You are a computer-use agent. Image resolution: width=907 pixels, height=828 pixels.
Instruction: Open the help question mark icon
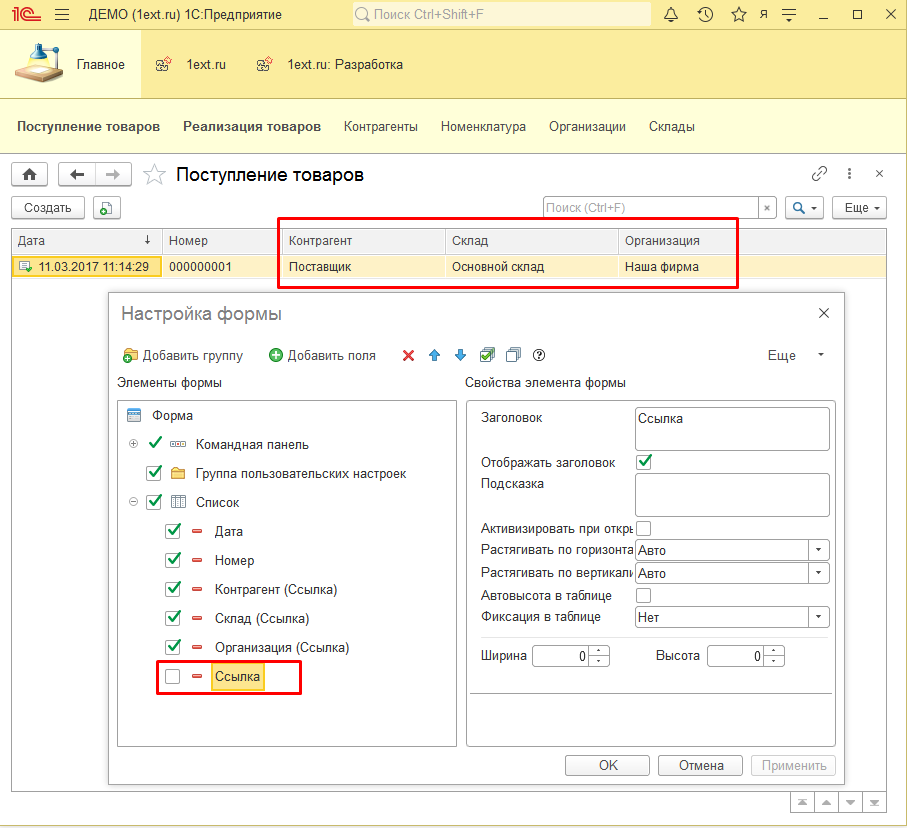(x=538, y=355)
